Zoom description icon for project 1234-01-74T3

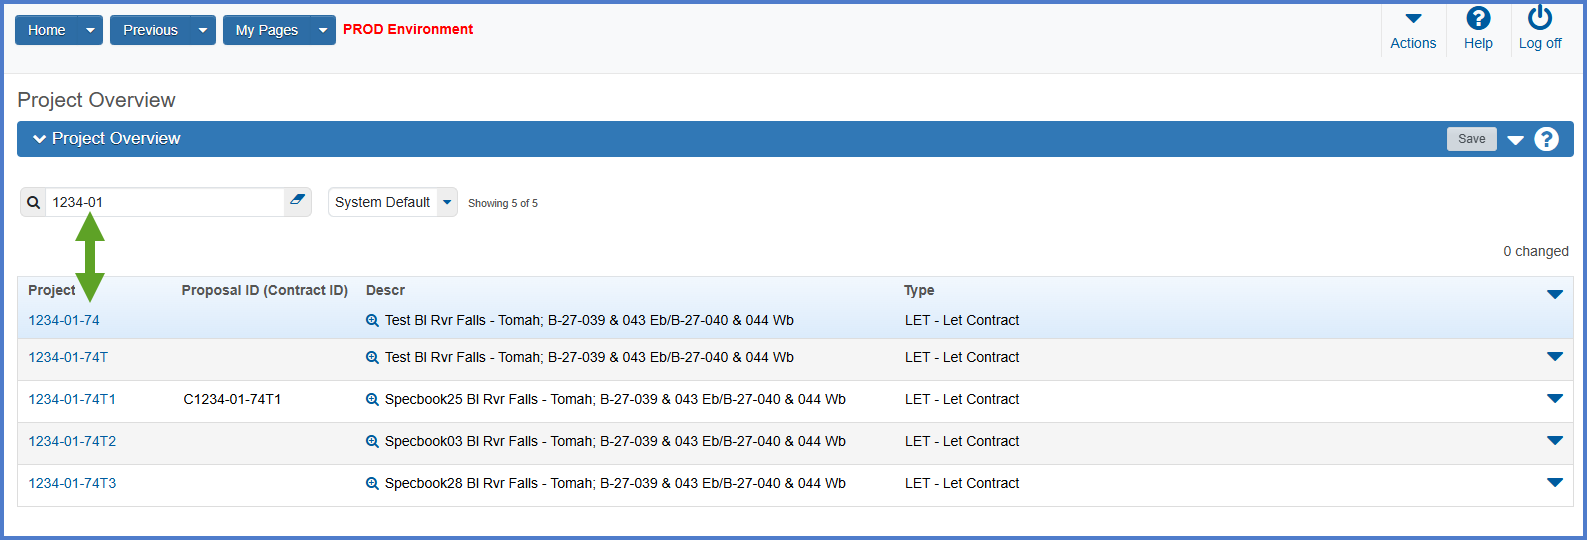372,484
